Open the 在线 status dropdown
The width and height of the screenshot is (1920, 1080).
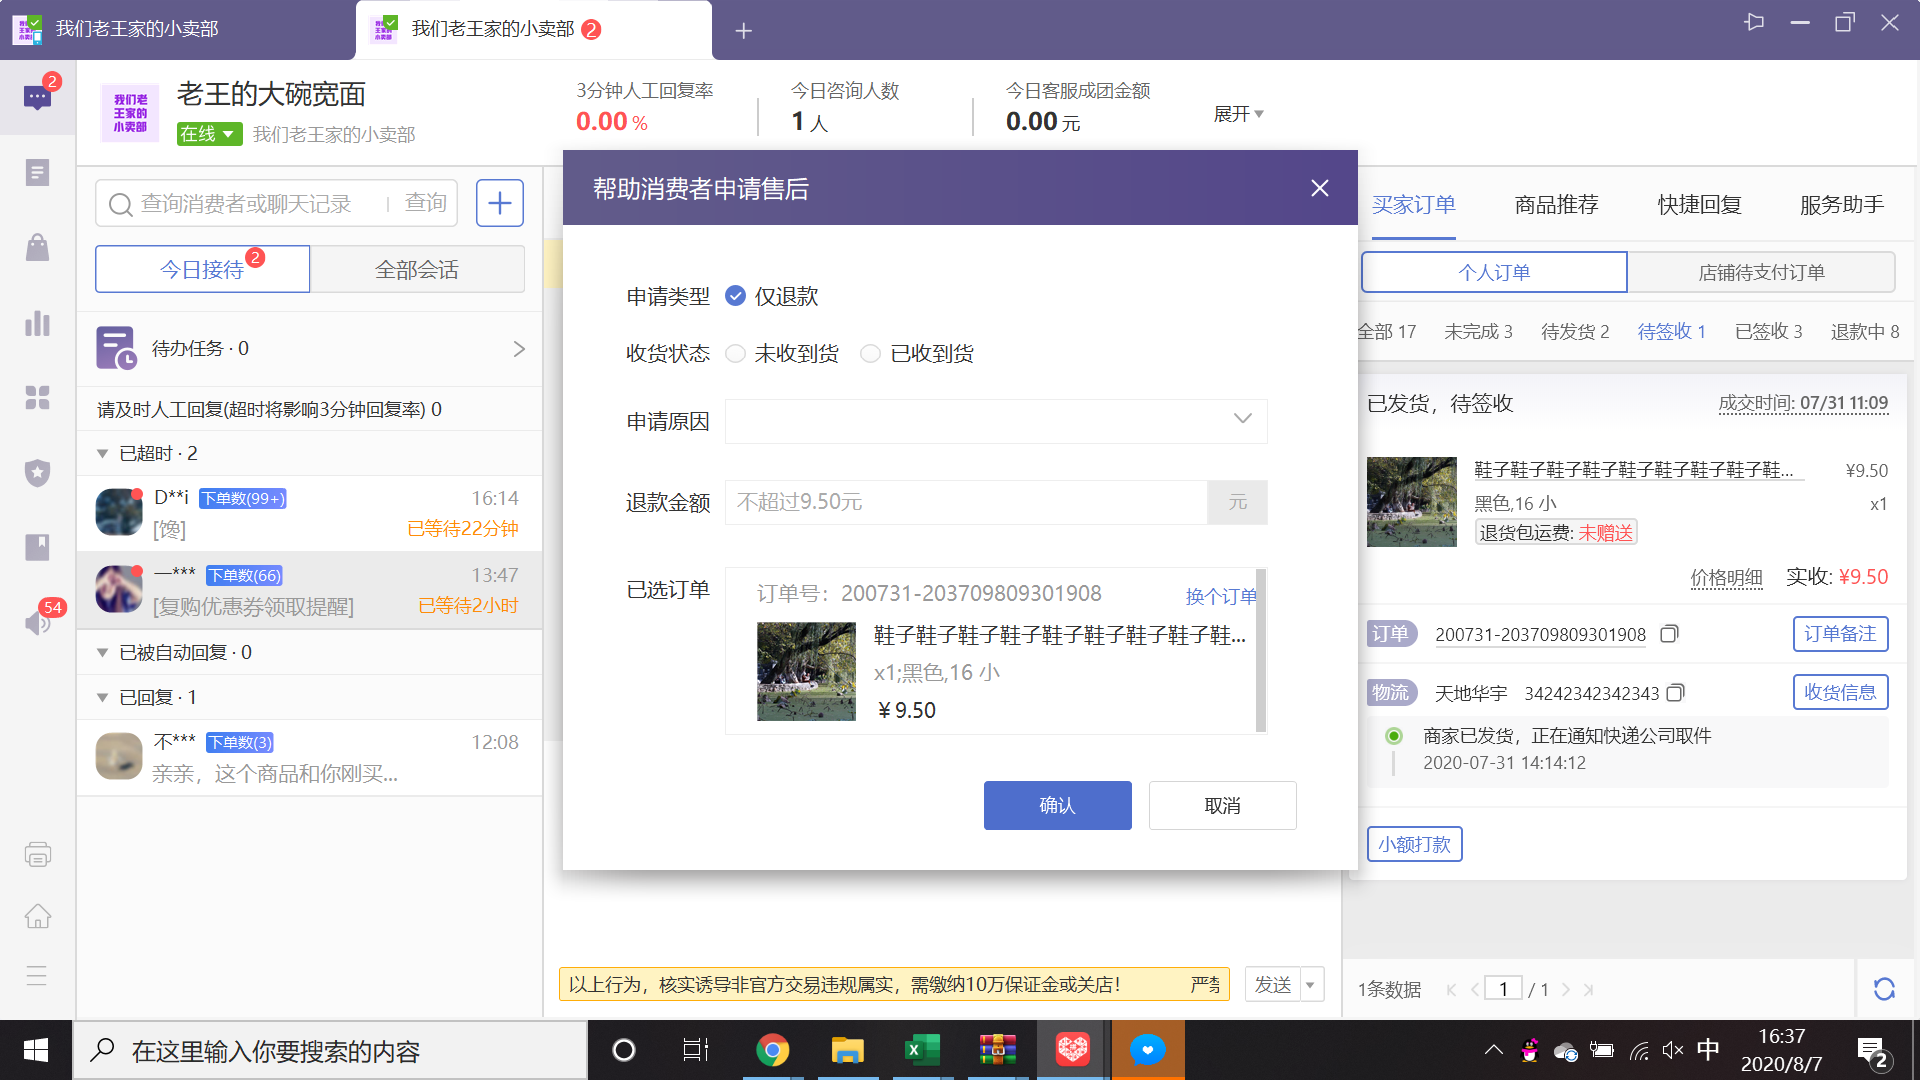coord(209,134)
